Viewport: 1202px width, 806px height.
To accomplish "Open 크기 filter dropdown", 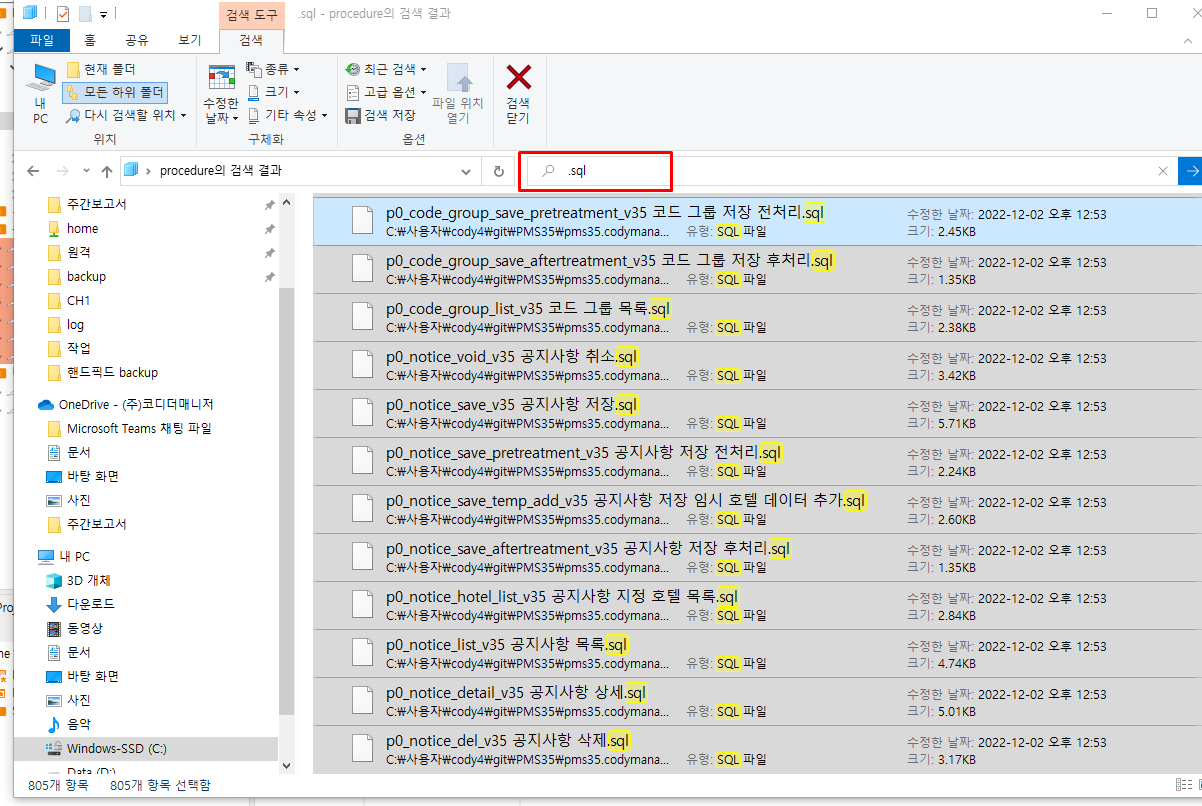I will tap(272, 92).
